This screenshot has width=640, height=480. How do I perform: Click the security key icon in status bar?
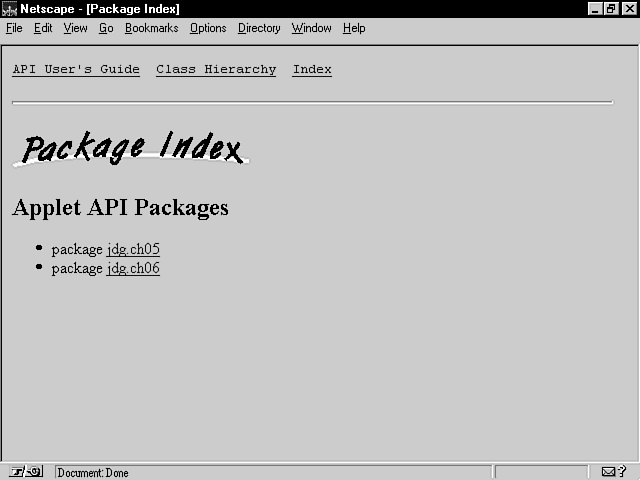point(26,472)
